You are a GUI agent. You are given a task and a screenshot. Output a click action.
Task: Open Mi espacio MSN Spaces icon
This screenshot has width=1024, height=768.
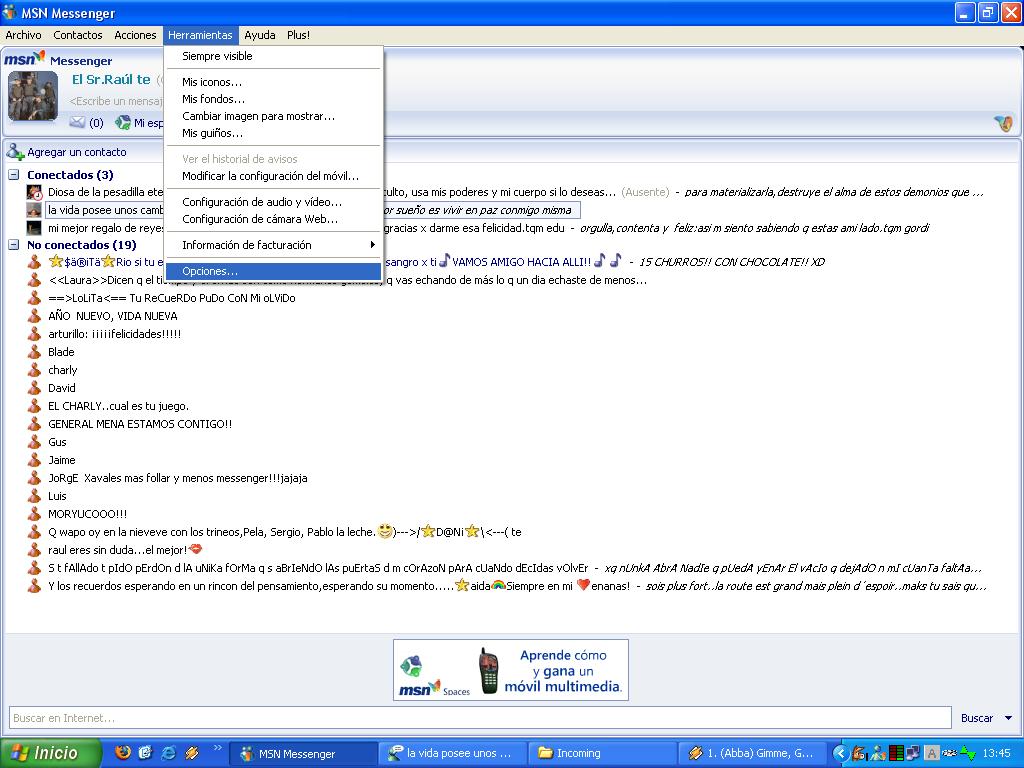tap(123, 122)
